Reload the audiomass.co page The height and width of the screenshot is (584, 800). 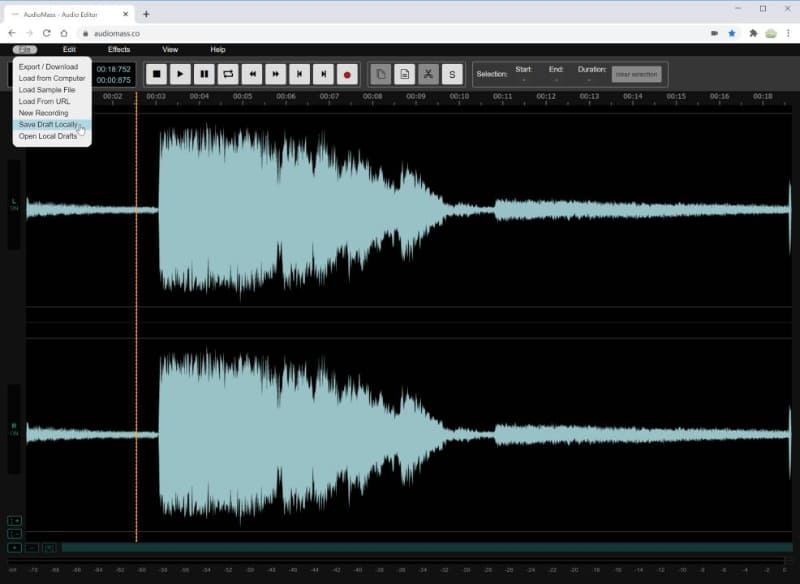tap(46, 33)
